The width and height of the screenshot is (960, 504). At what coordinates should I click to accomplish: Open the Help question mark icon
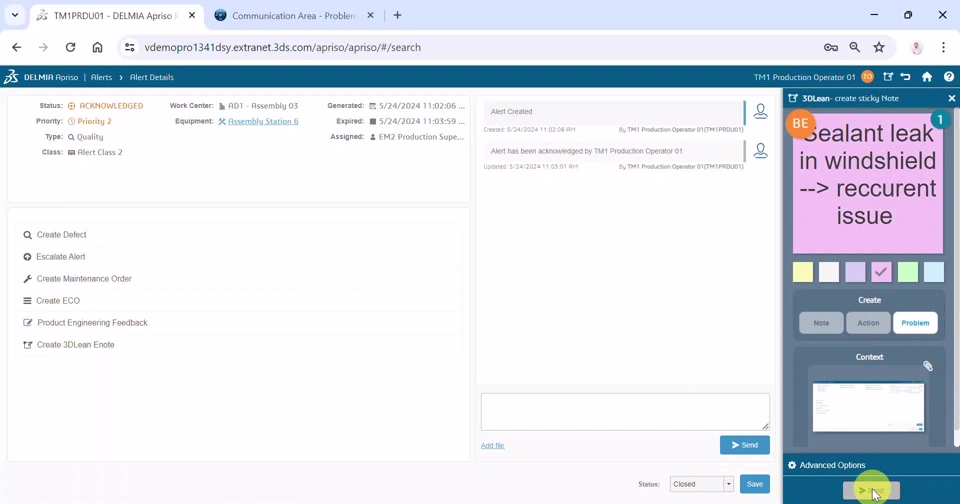(948, 77)
